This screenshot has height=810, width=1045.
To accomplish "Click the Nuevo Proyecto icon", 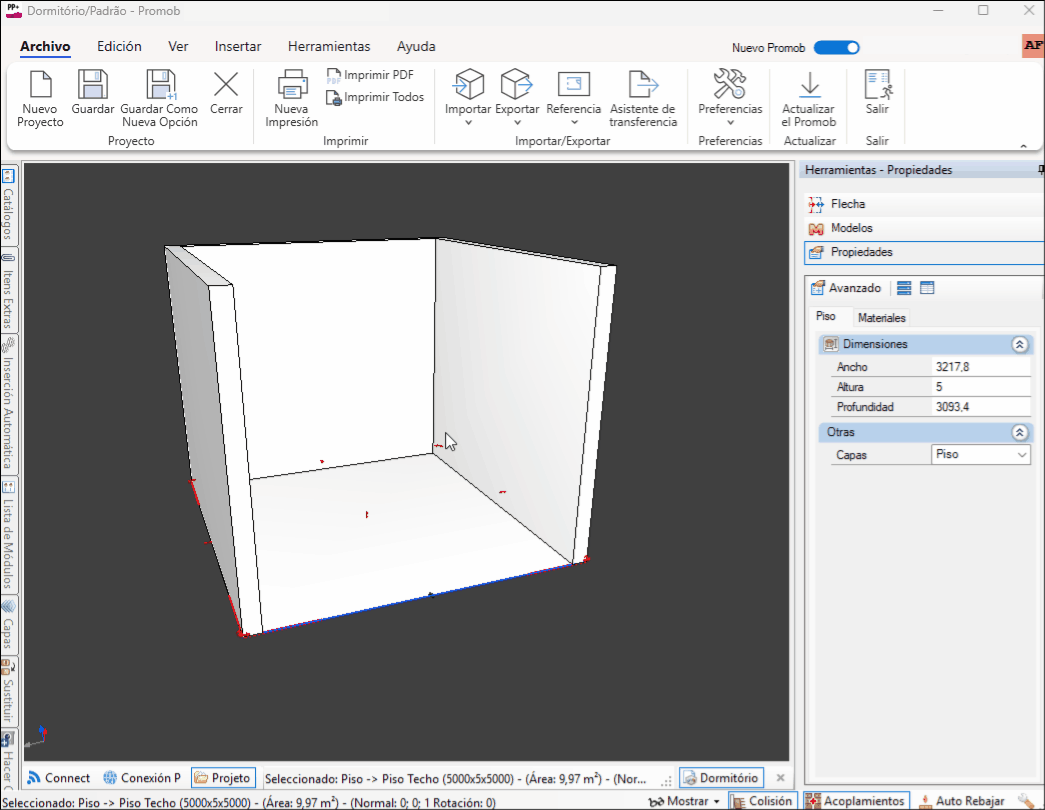I will click(x=40, y=85).
